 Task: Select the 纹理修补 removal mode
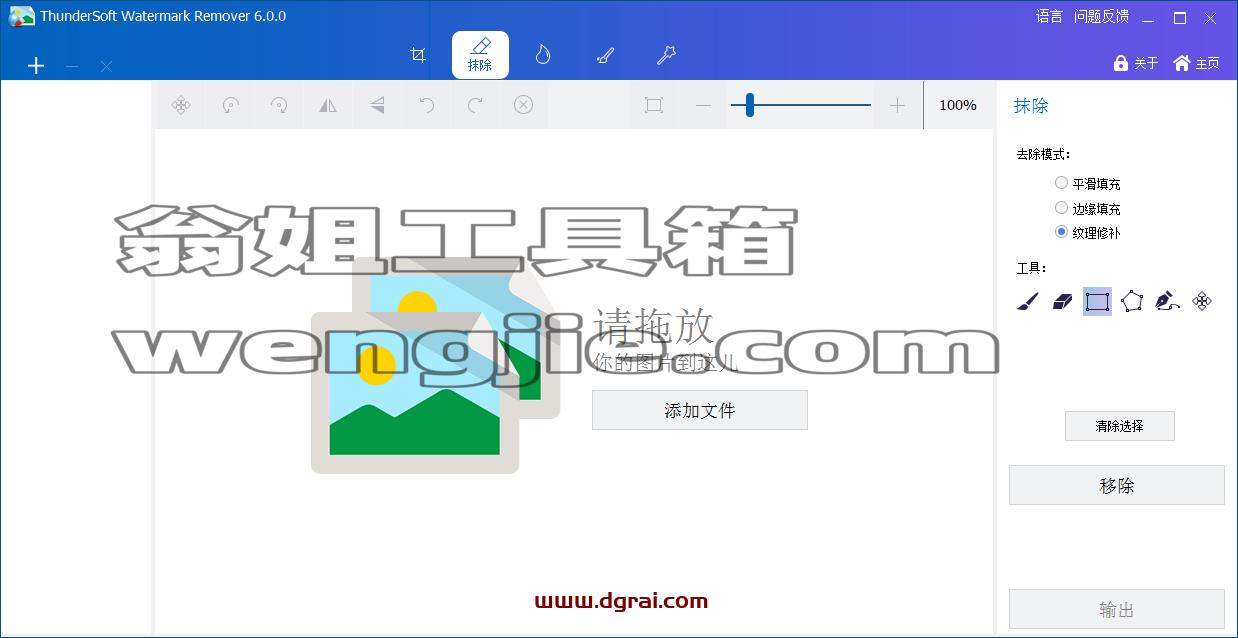(1088, 232)
